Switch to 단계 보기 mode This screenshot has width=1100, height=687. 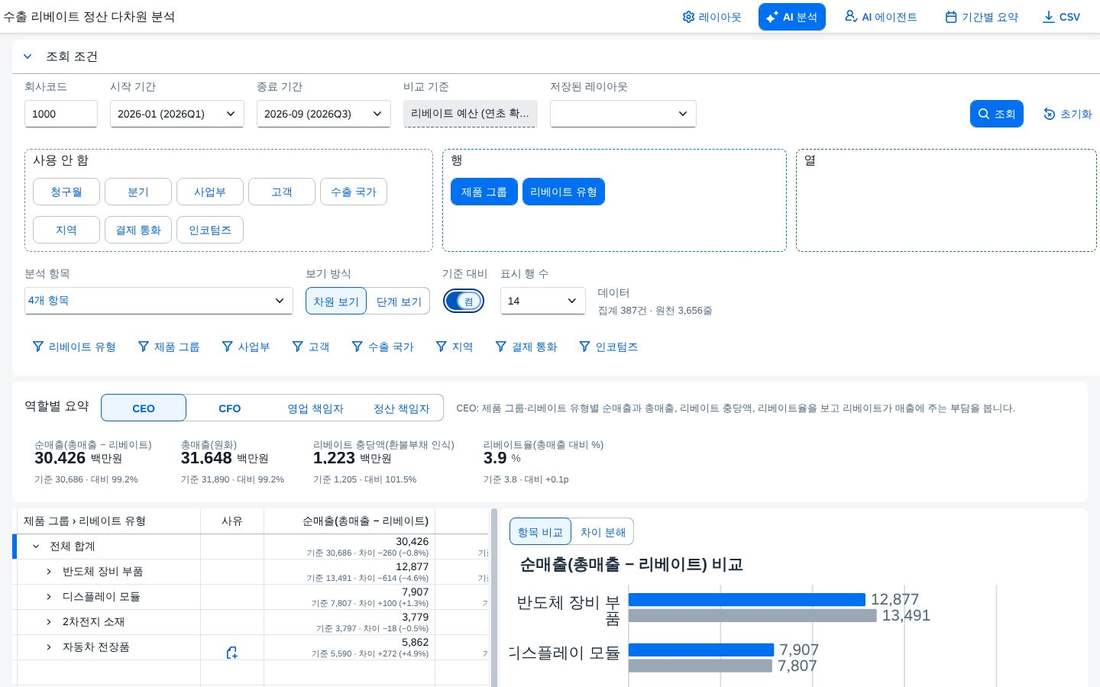point(398,301)
